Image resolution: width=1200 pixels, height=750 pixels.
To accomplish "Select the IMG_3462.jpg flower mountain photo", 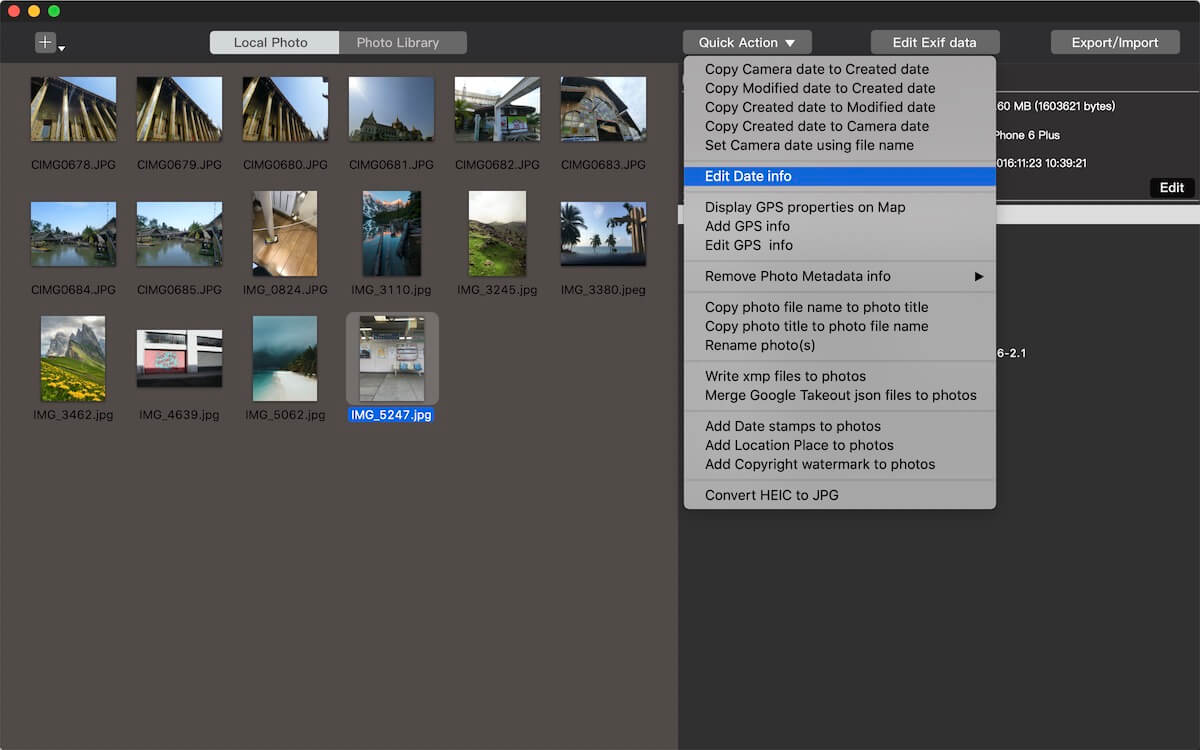I will pyautogui.click(x=73, y=357).
